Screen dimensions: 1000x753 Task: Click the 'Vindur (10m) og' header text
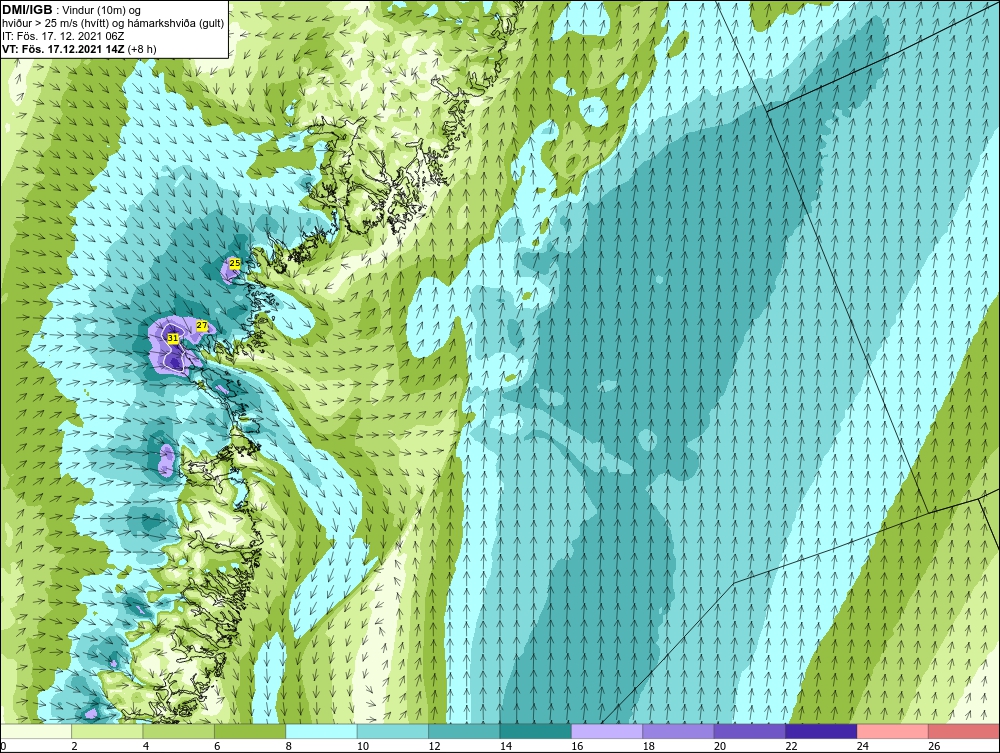click(102, 11)
